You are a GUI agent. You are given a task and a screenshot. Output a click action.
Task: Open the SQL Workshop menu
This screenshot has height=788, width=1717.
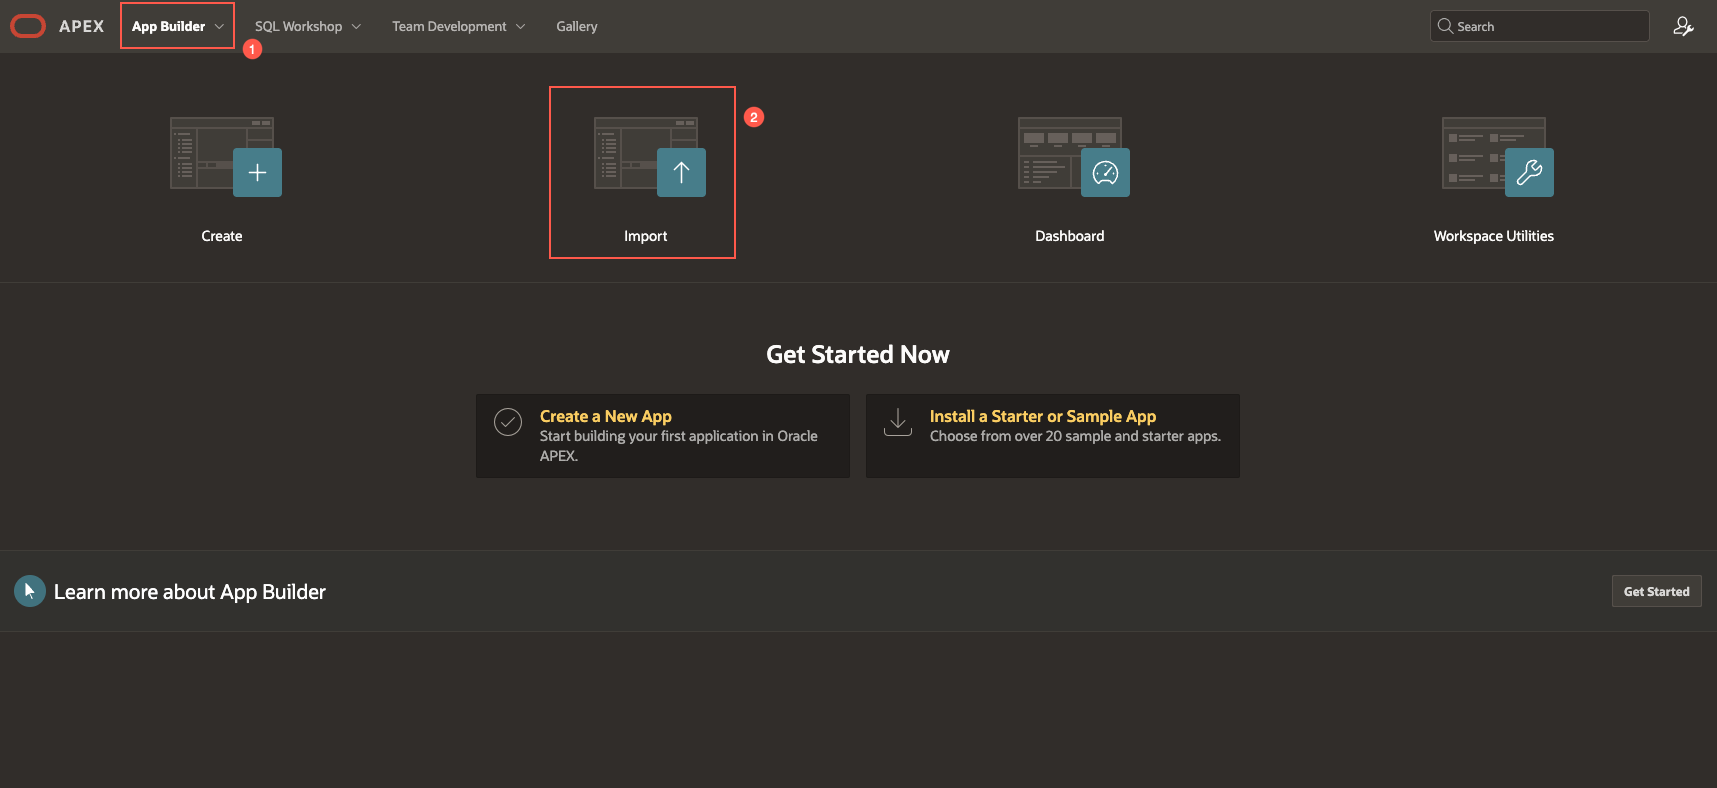pyautogui.click(x=307, y=26)
